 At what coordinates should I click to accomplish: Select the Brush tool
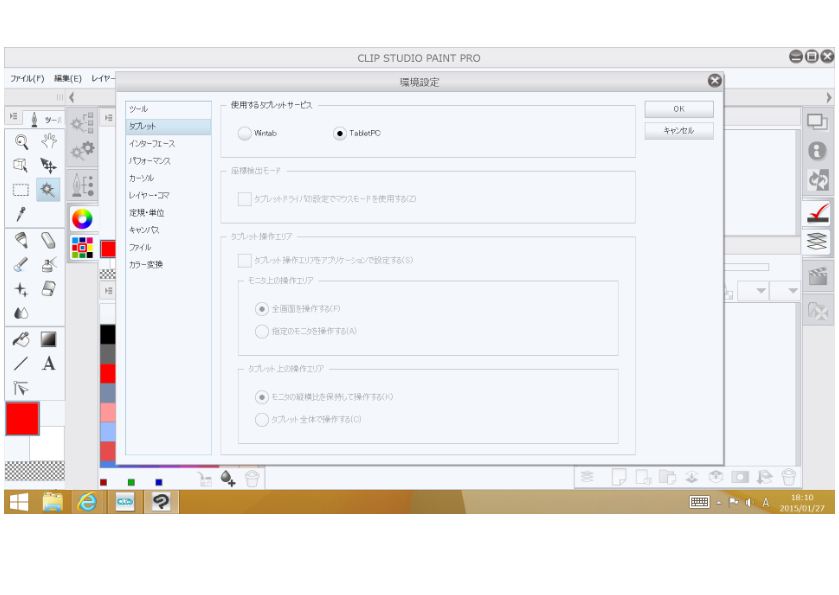click(x=21, y=264)
